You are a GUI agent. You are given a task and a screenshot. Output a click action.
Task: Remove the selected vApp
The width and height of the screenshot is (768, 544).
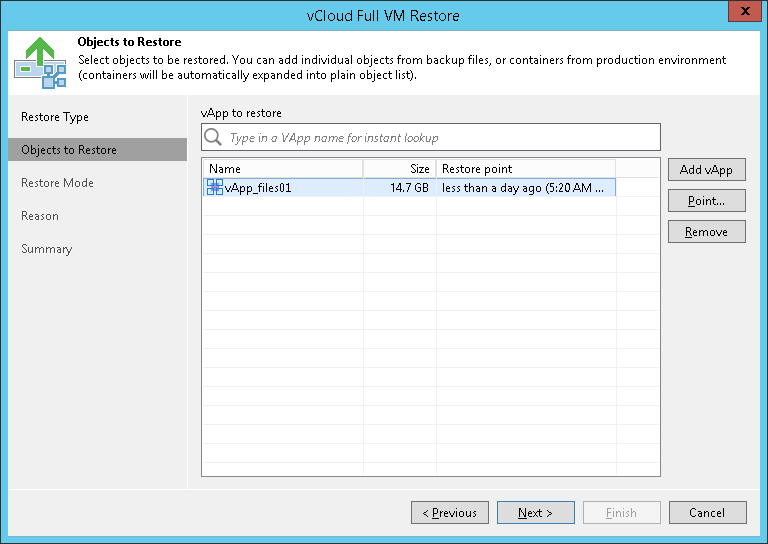click(x=706, y=232)
